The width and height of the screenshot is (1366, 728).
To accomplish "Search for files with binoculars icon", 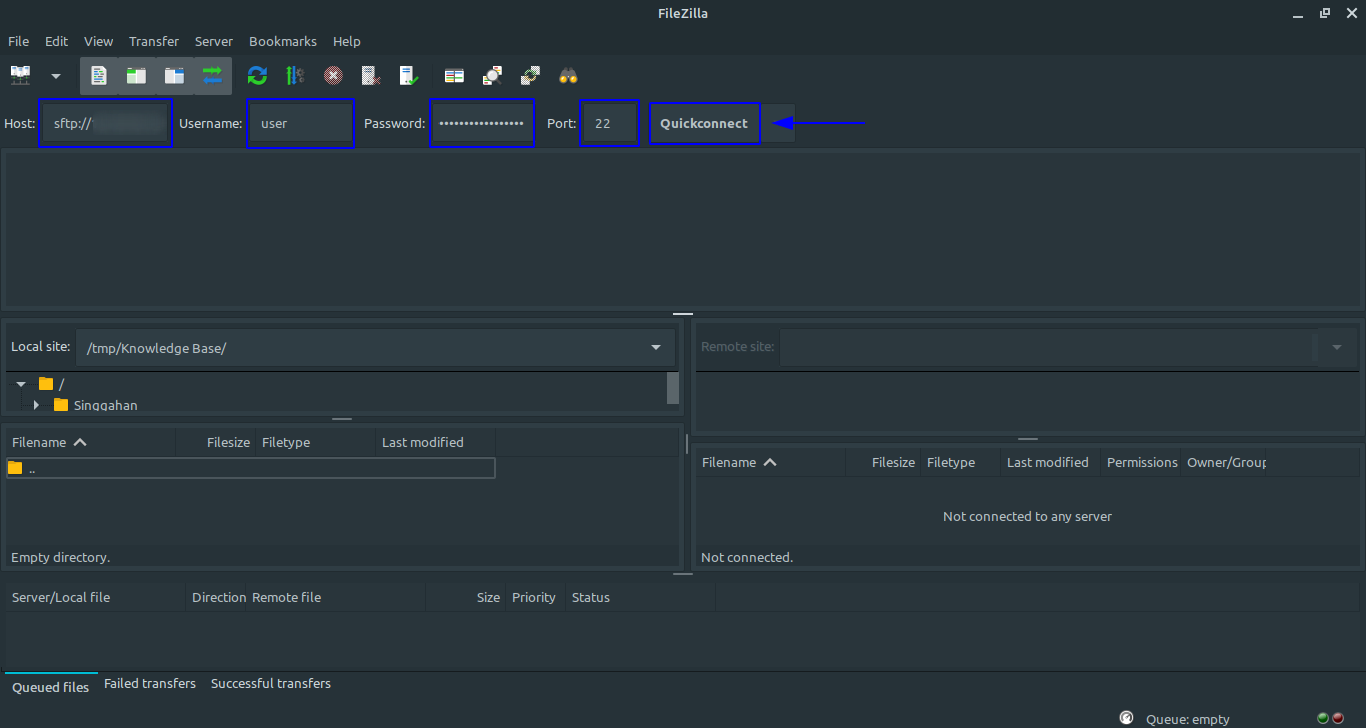I will coord(568,76).
